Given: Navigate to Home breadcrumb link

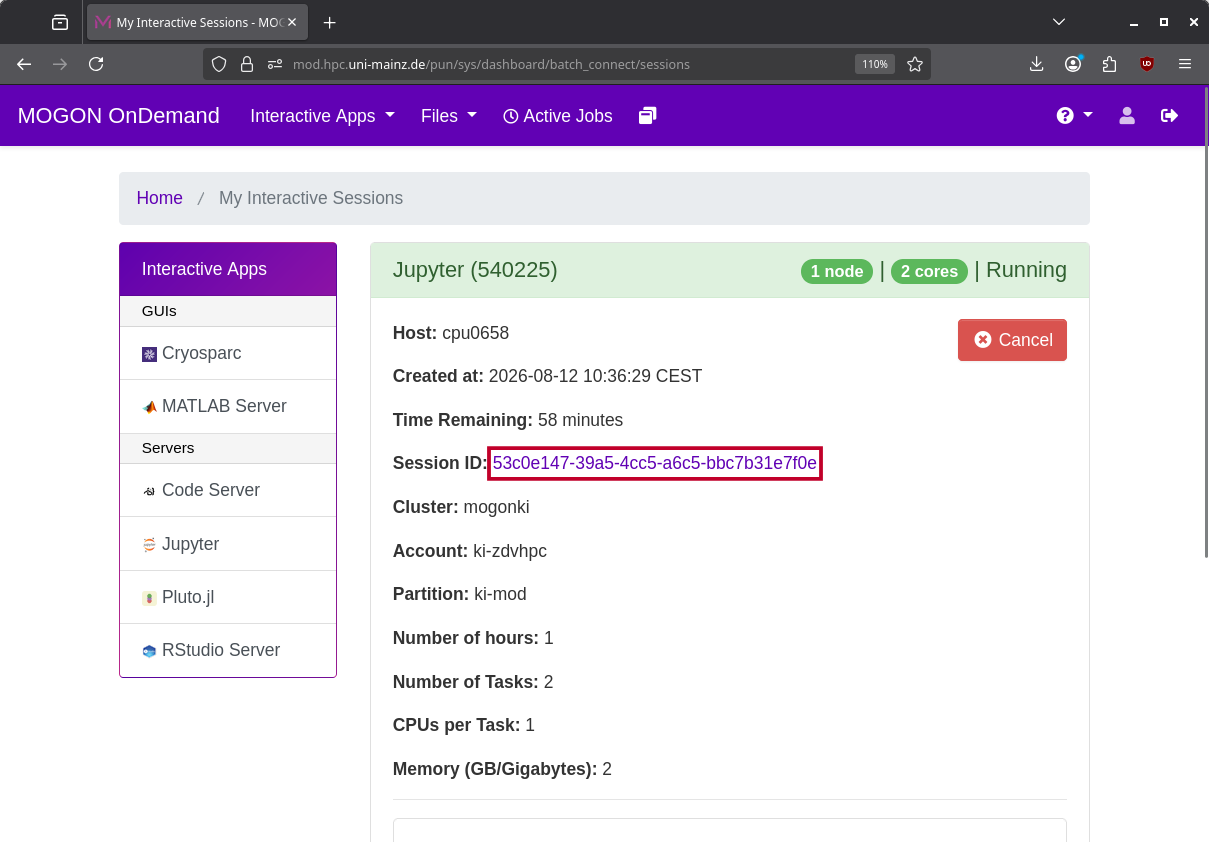Looking at the screenshot, I should 160,198.
